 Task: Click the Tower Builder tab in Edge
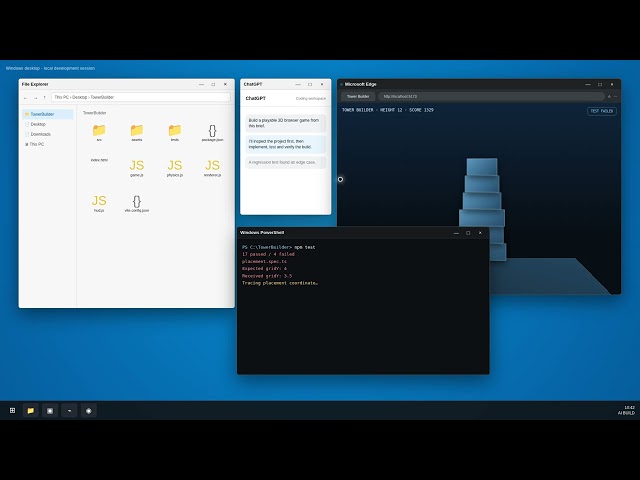click(x=358, y=96)
